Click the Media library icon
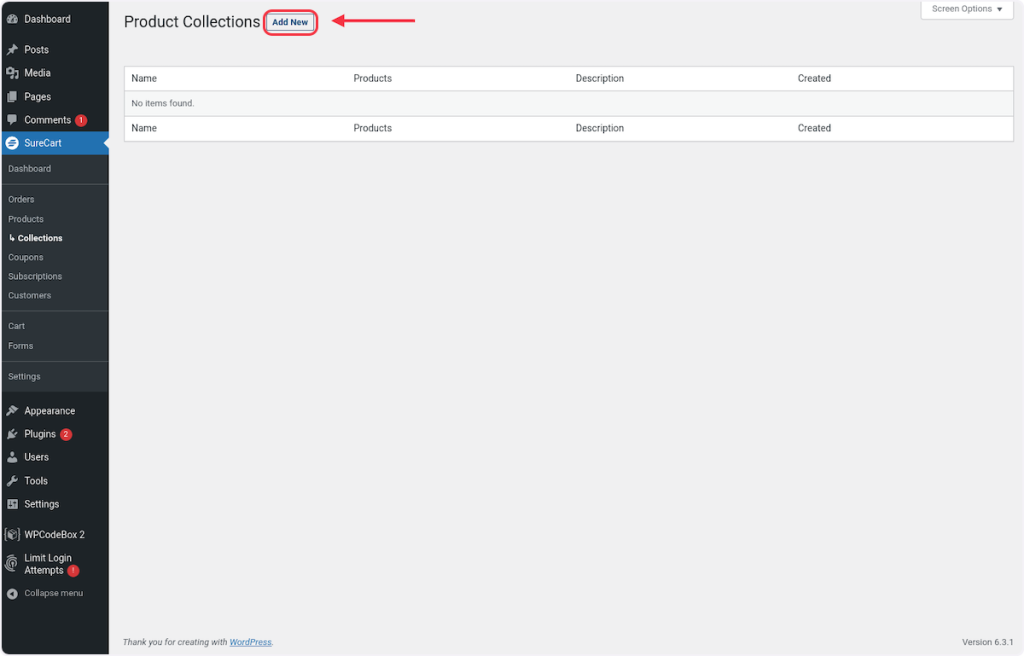Viewport: 1024px width, 656px height. (12, 73)
